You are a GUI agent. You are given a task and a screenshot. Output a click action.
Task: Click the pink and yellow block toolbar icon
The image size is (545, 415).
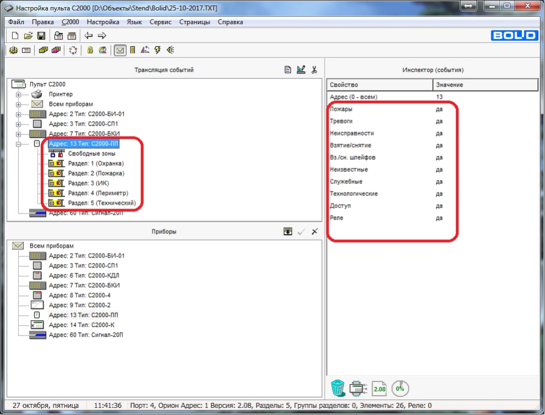(56, 50)
